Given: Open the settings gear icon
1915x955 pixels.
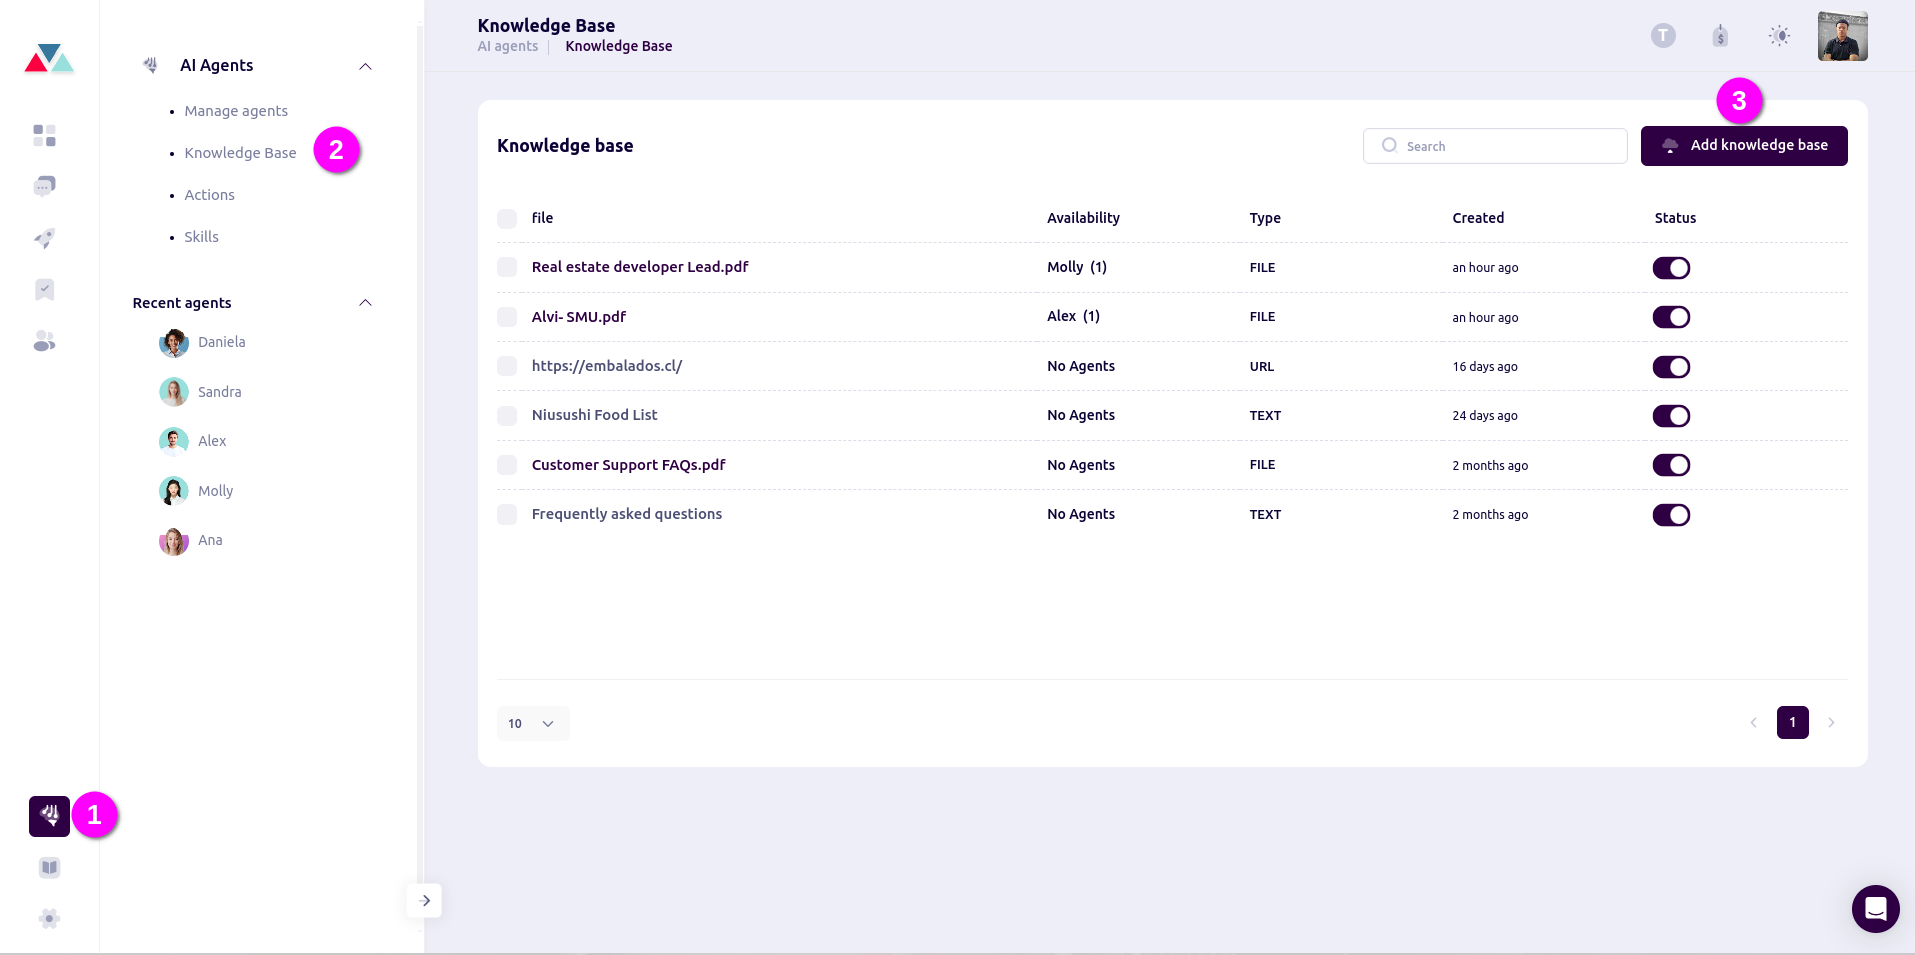Looking at the screenshot, I should [49, 918].
